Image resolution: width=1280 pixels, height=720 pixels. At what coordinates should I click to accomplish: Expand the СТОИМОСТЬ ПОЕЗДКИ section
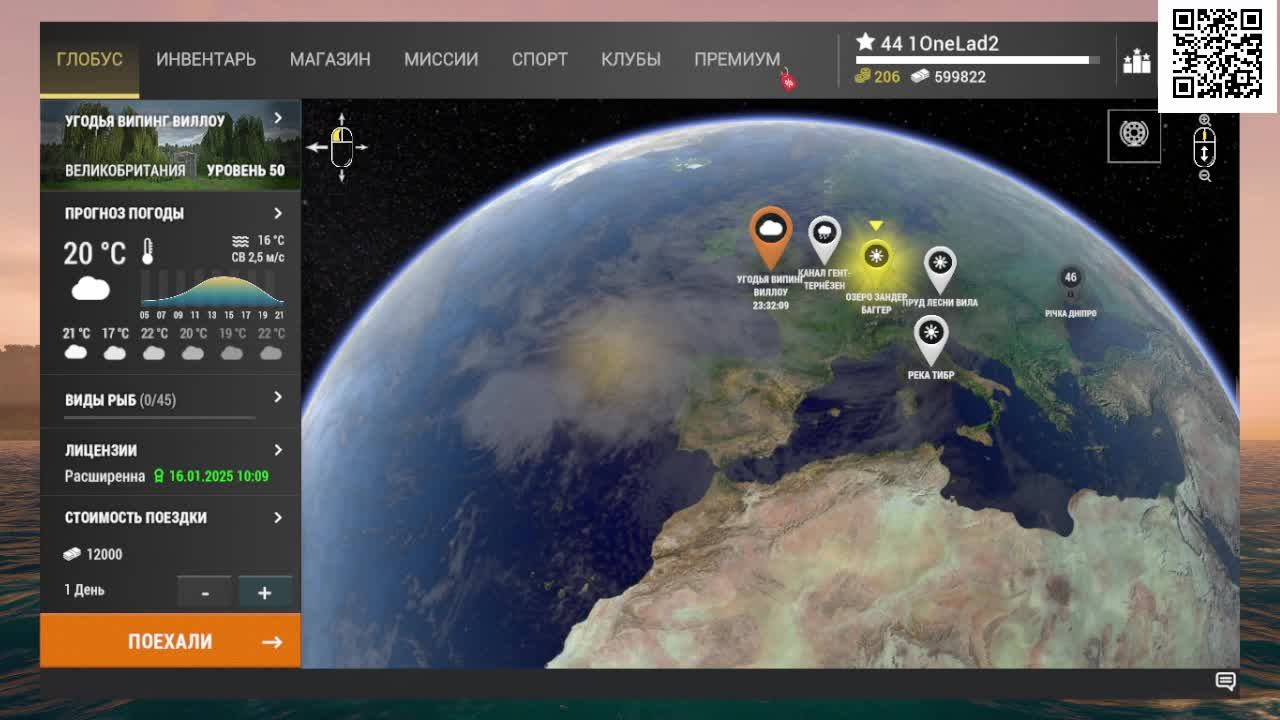point(278,517)
